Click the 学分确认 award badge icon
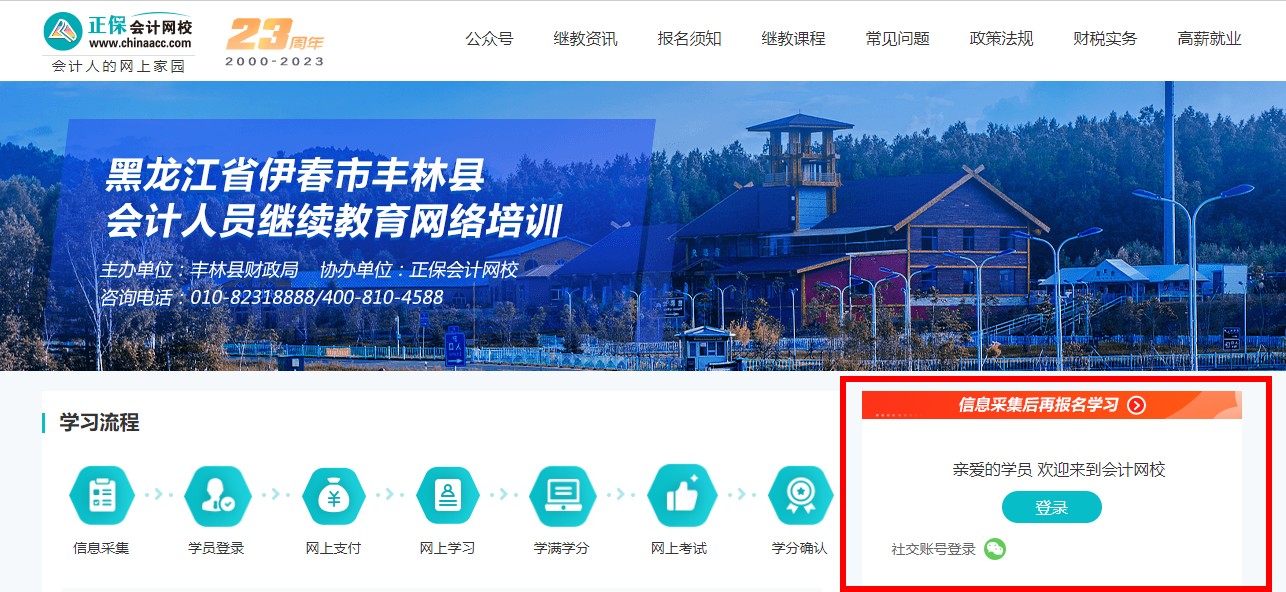 [799, 496]
